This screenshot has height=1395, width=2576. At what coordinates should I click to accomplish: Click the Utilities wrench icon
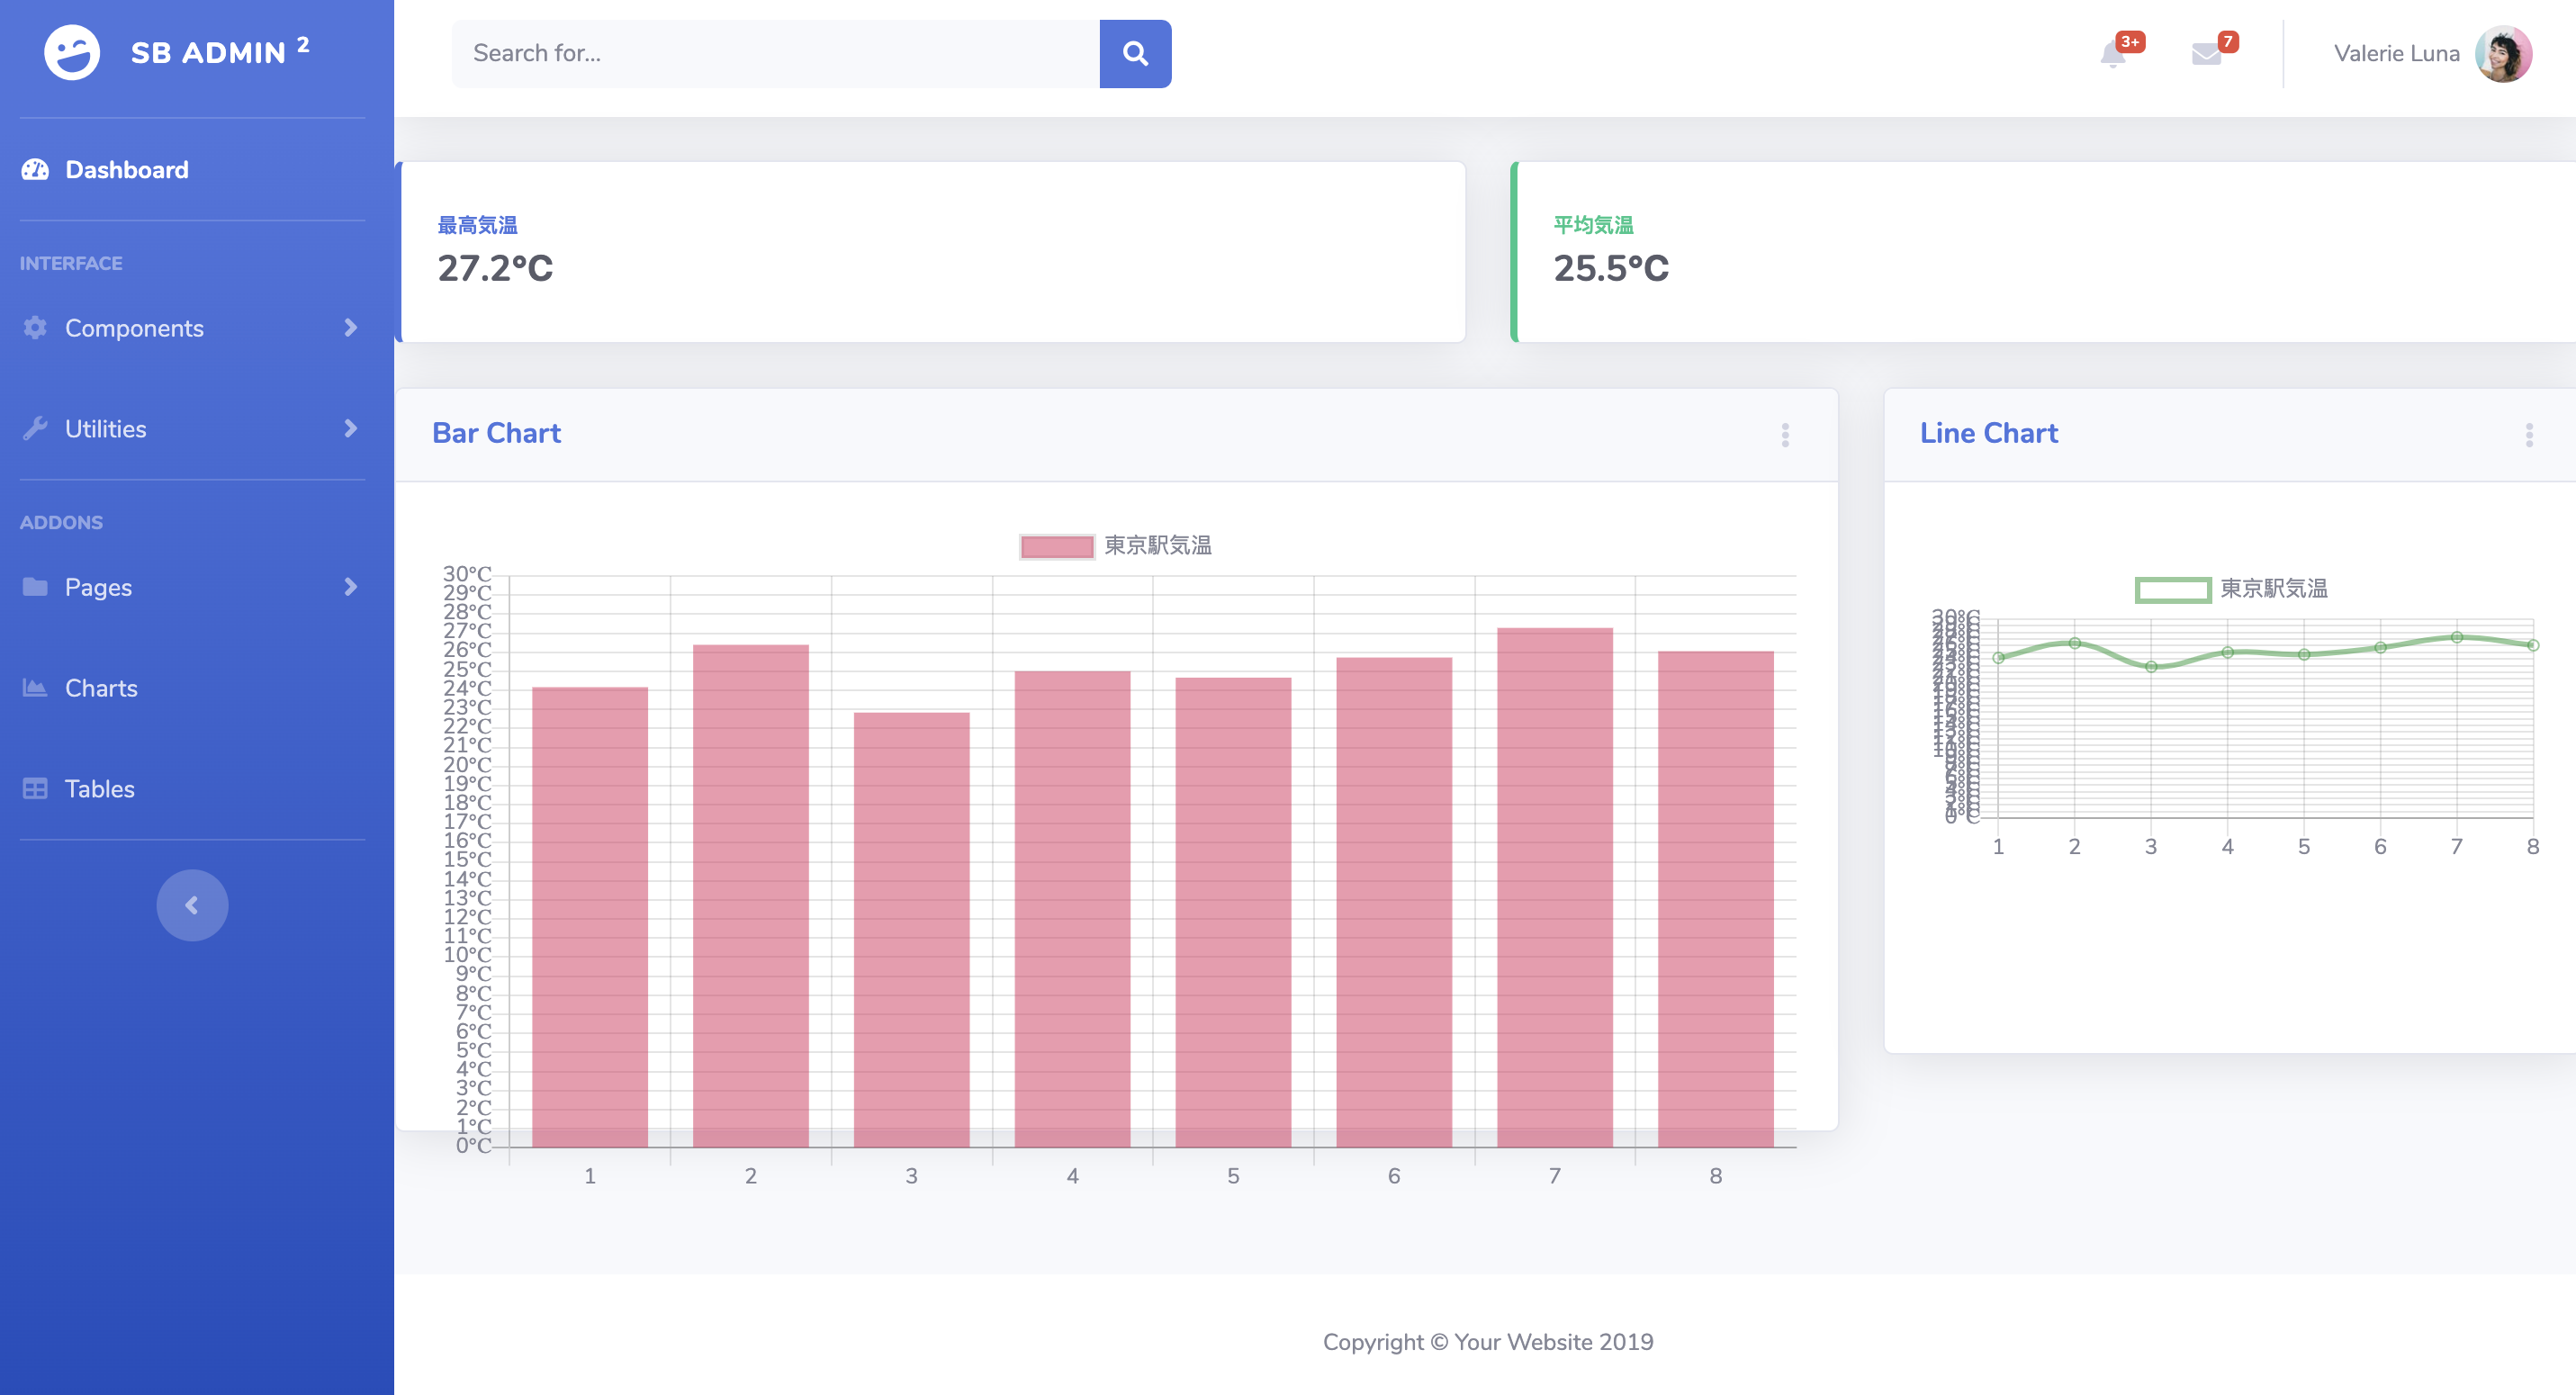pyautogui.click(x=35, y=428)
